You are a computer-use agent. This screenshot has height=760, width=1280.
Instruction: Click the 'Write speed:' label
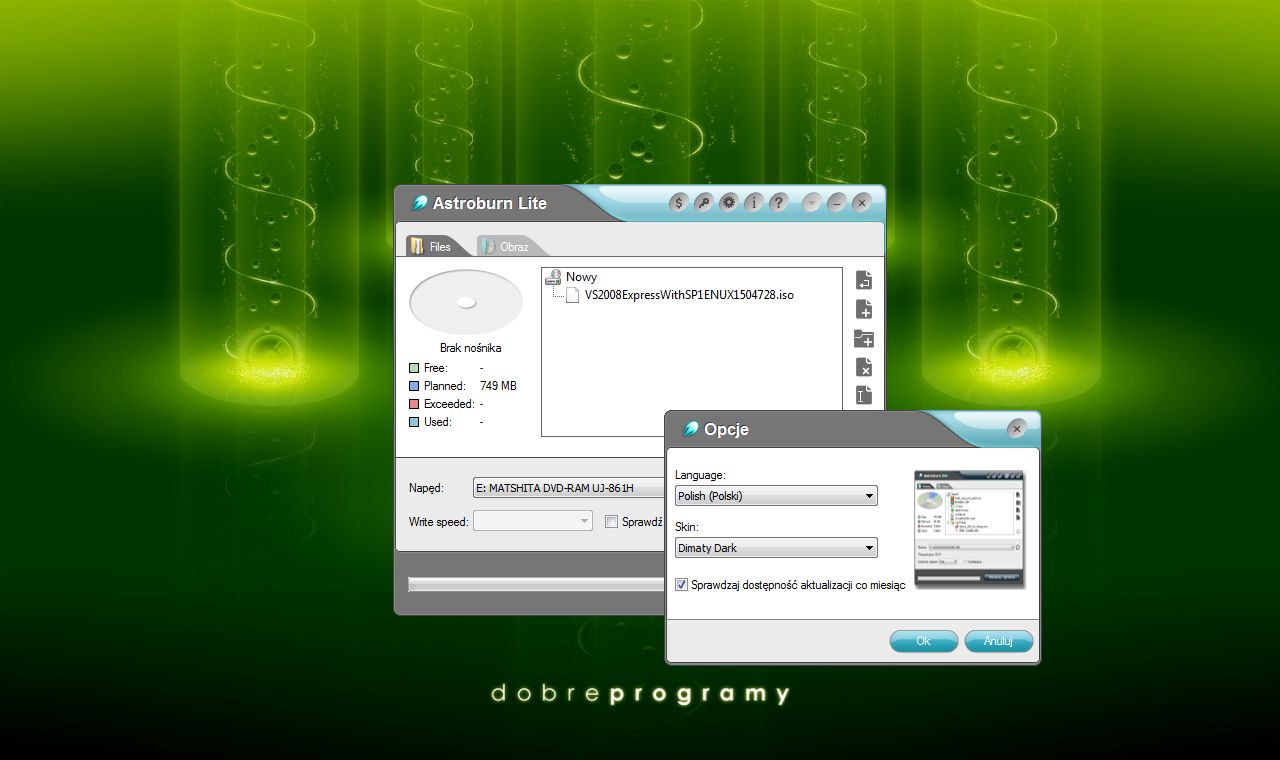[438, 521]
